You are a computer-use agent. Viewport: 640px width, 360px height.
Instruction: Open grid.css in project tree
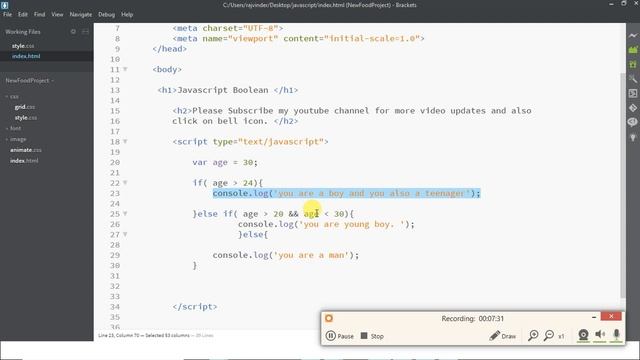tap(25, 107)
